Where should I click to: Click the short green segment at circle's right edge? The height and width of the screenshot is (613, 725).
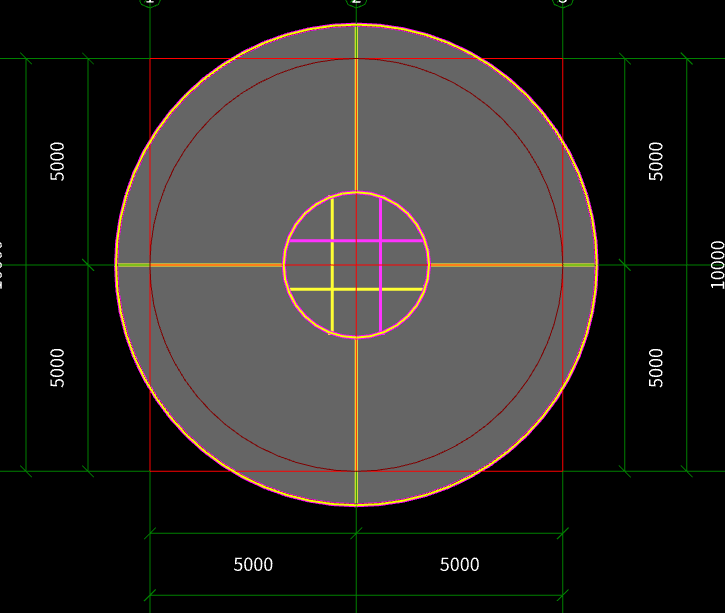[x=578, y=265]
